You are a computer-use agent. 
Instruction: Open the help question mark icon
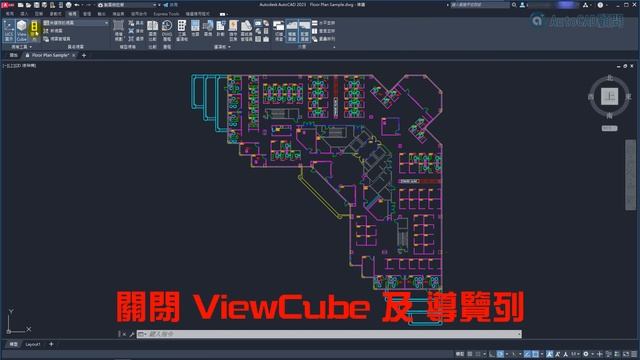pyautogui.click(x=600, y=5)
